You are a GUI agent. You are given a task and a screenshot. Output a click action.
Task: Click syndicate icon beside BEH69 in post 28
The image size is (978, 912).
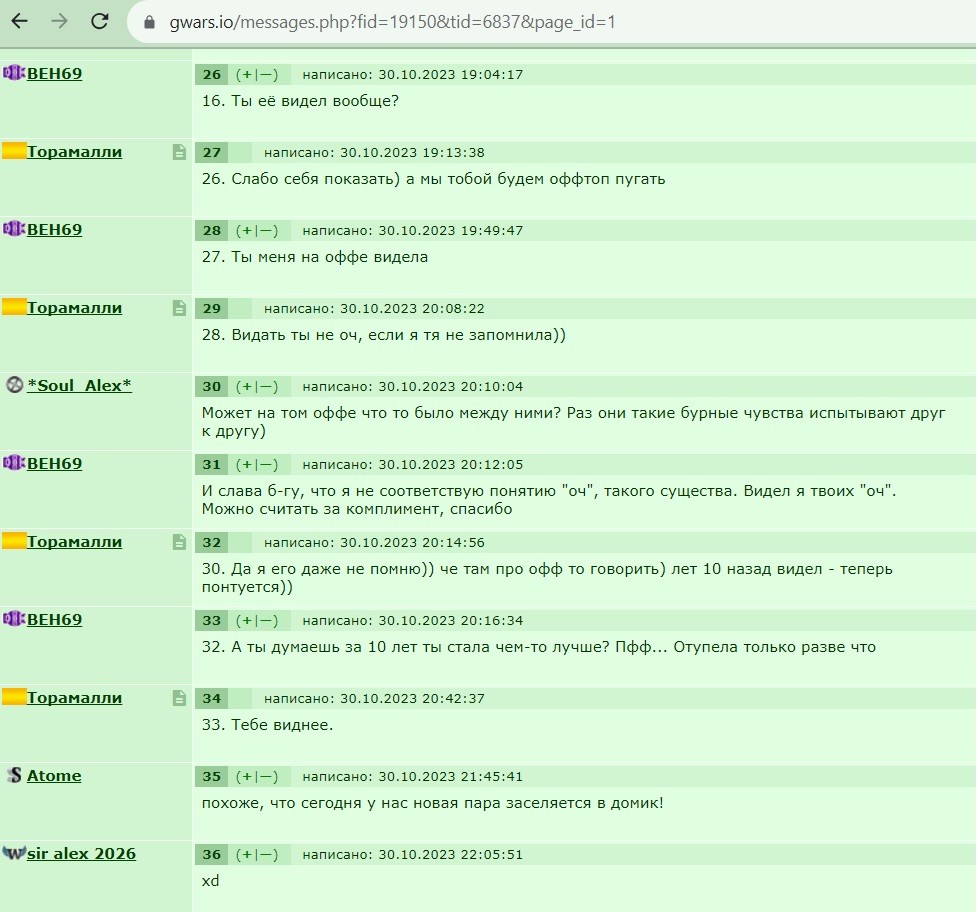click(14, 229)
